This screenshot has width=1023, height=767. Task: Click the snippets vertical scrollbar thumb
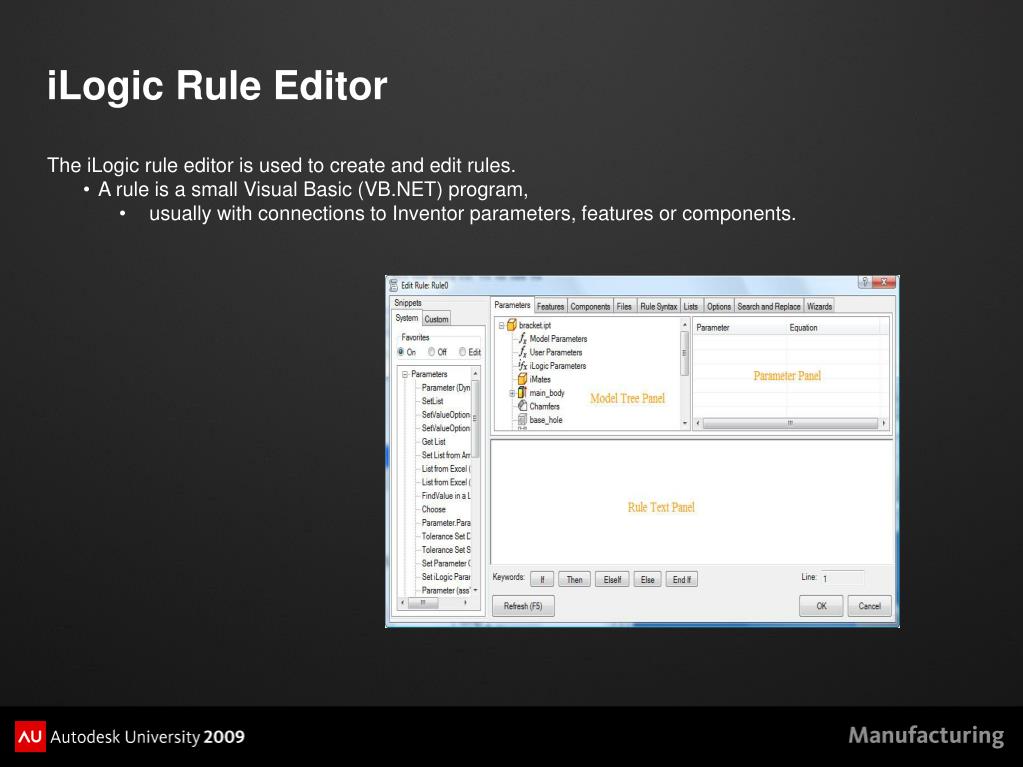click(x=475, y=418)
